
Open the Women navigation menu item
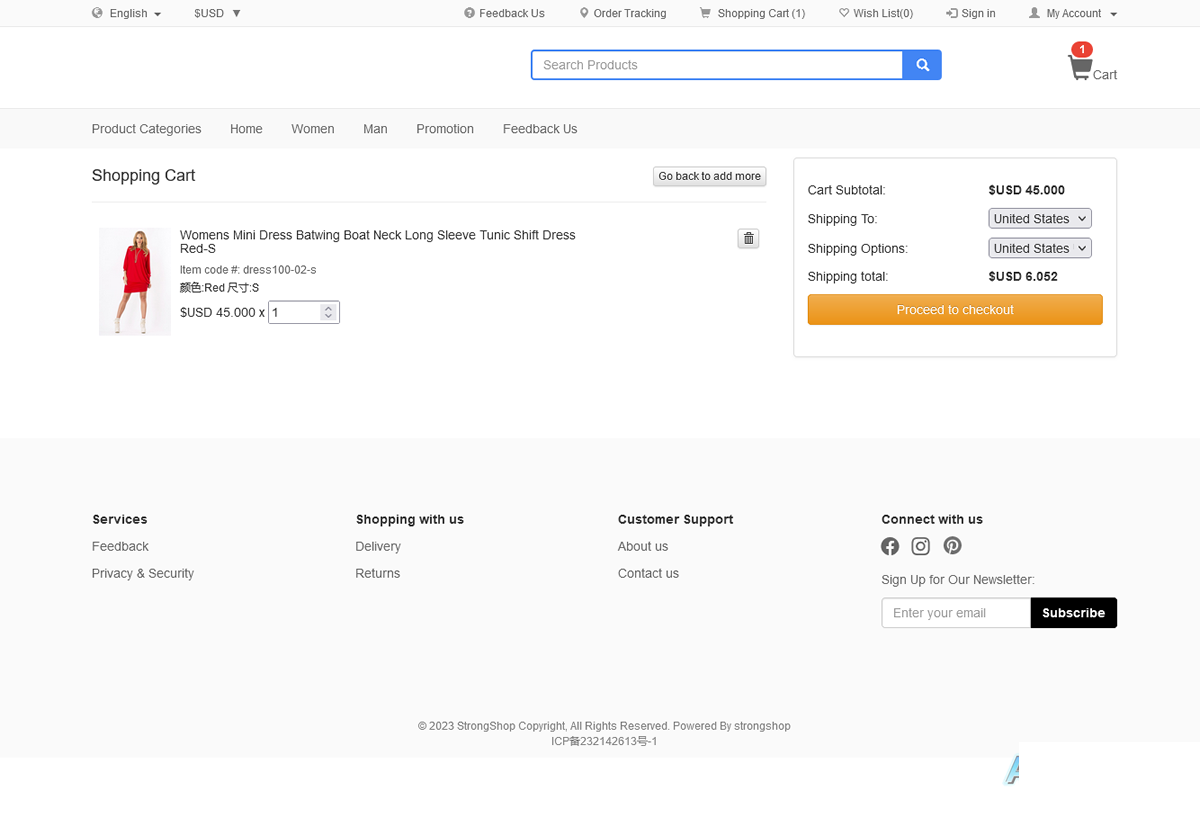point(313,129)
